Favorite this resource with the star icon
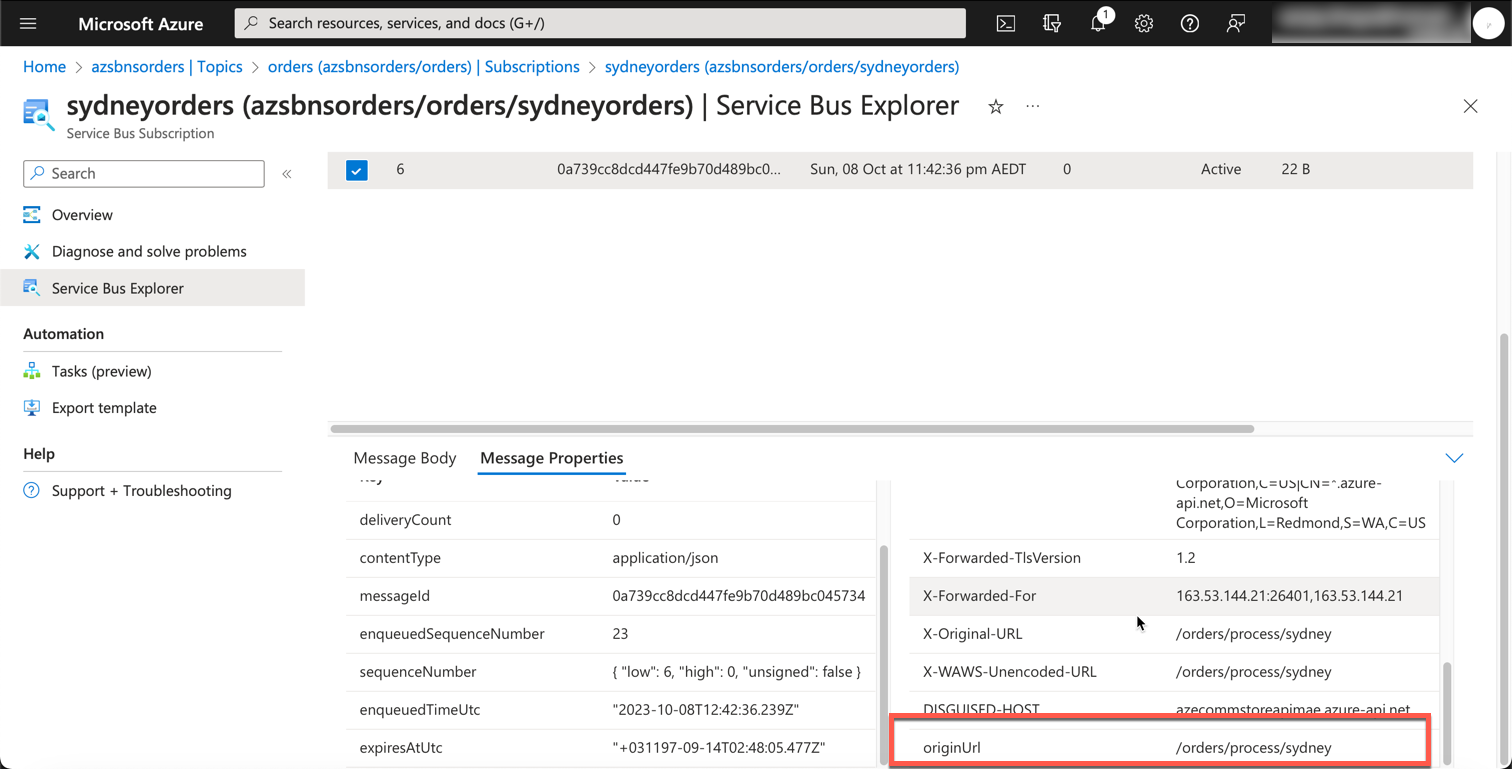 [x=996, y=107]
